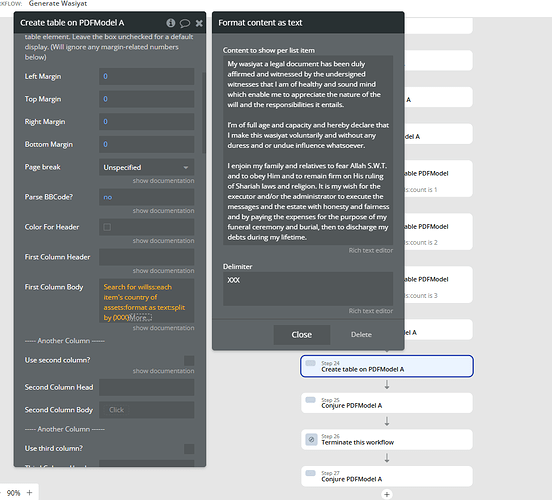Open the Parse BBCode no selector
This screenshot has width=552, height=500.
point(146,197)
